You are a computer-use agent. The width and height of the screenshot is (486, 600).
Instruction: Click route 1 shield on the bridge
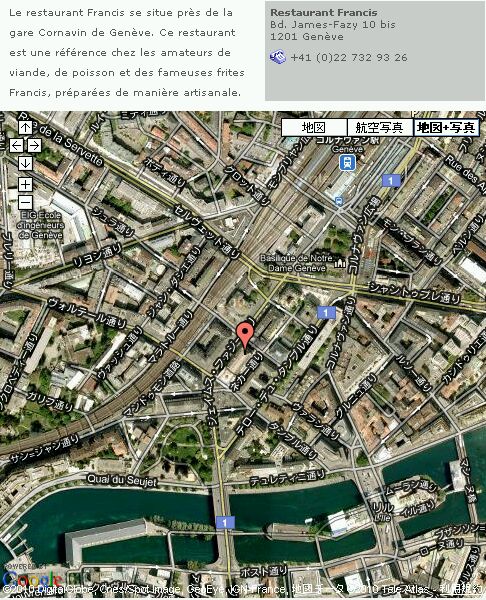coord(225,522)
